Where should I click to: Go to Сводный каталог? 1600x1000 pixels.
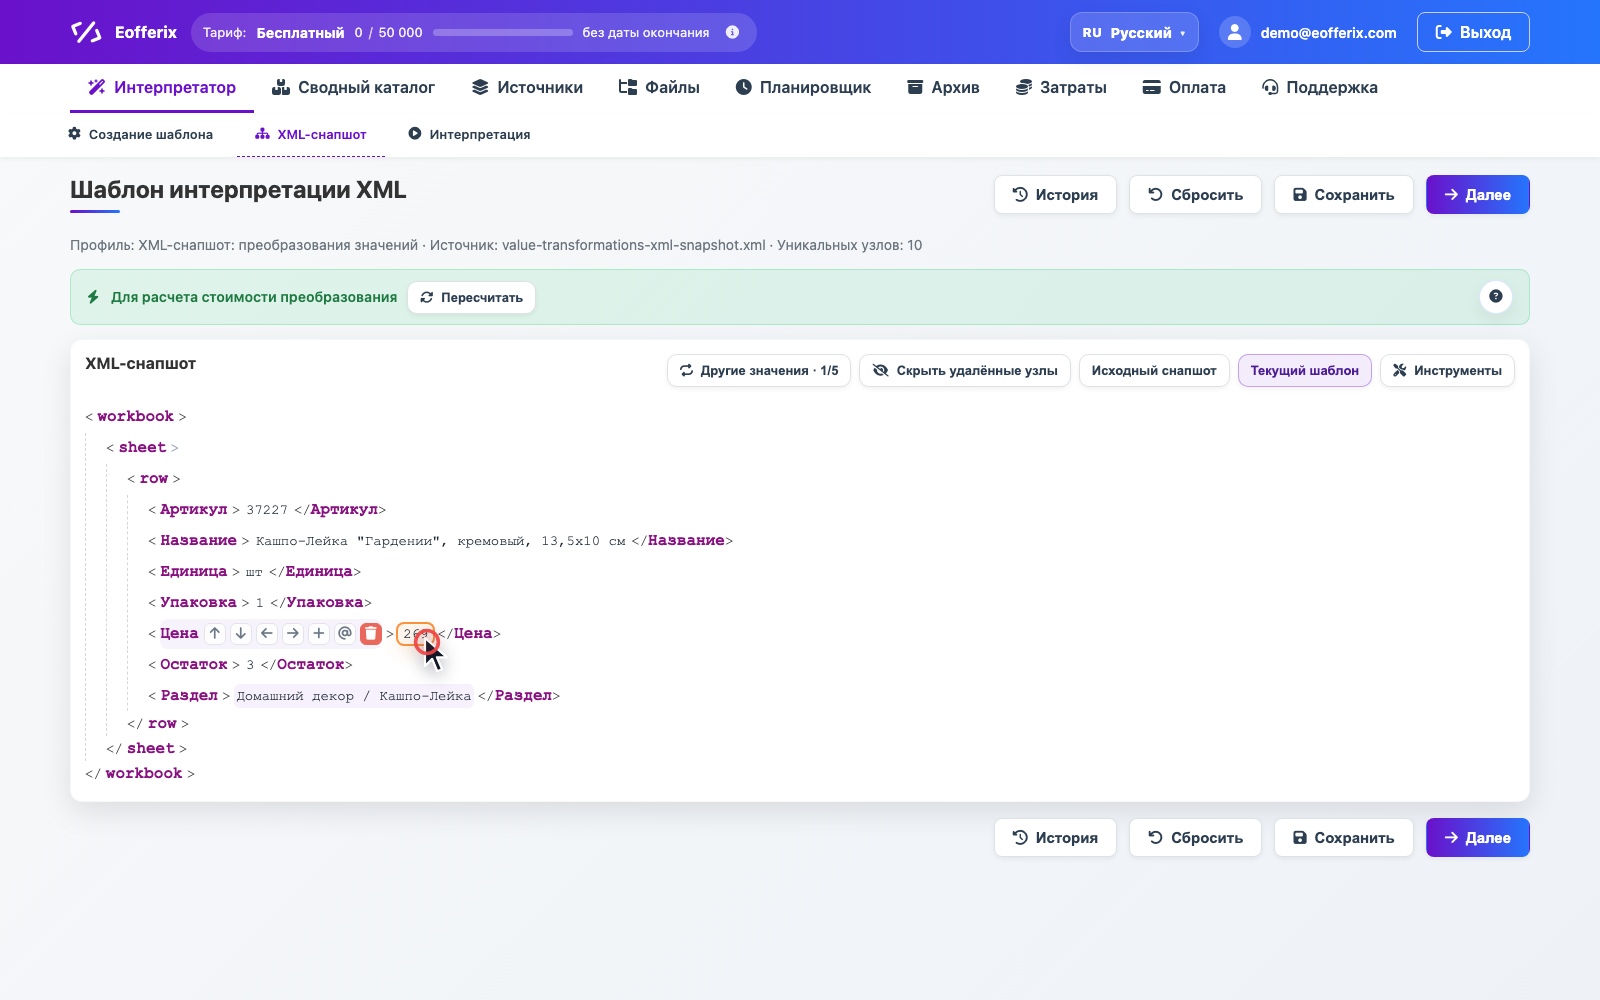coord(353,87)
